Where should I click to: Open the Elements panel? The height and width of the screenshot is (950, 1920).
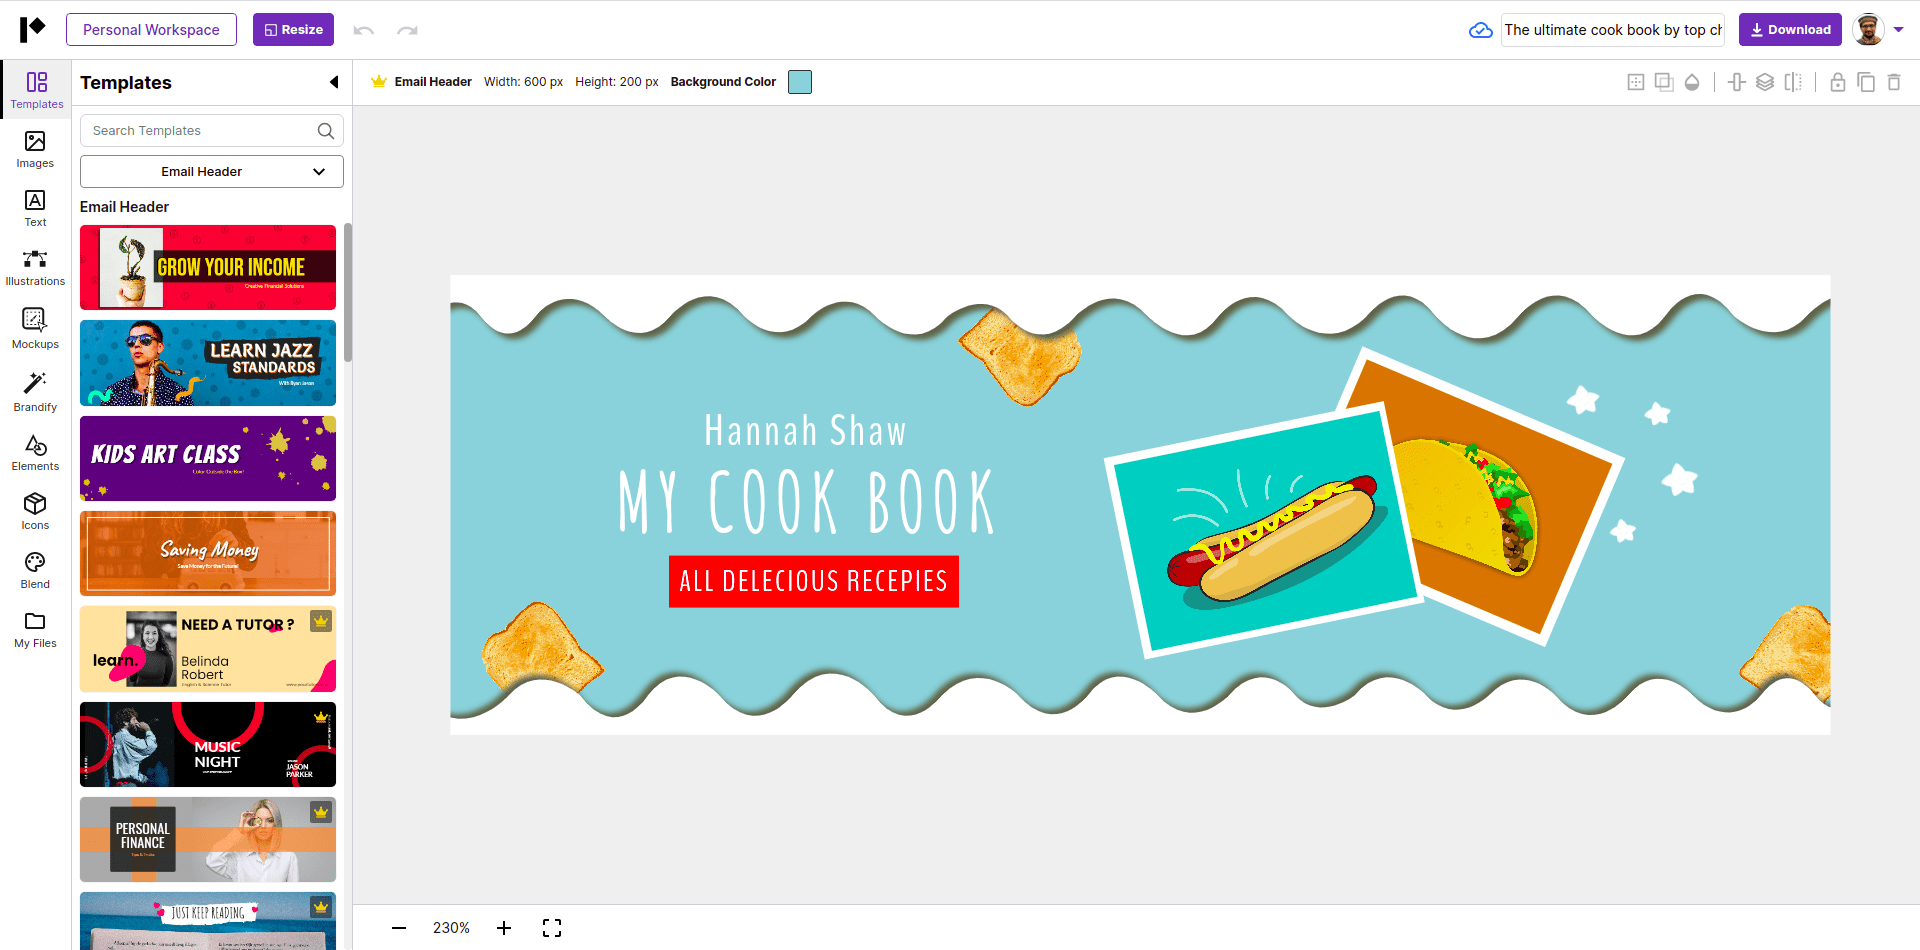point(35,450)
